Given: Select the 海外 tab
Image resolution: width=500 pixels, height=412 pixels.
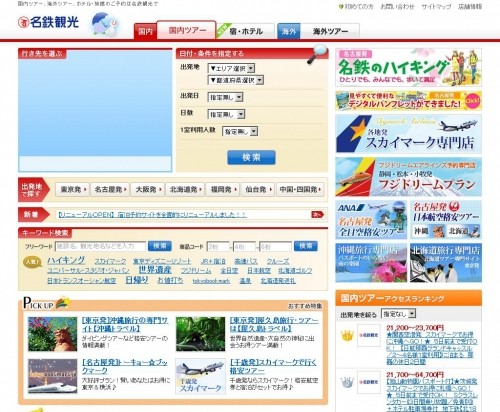Looking at the screenshot, I should [289, 31].
